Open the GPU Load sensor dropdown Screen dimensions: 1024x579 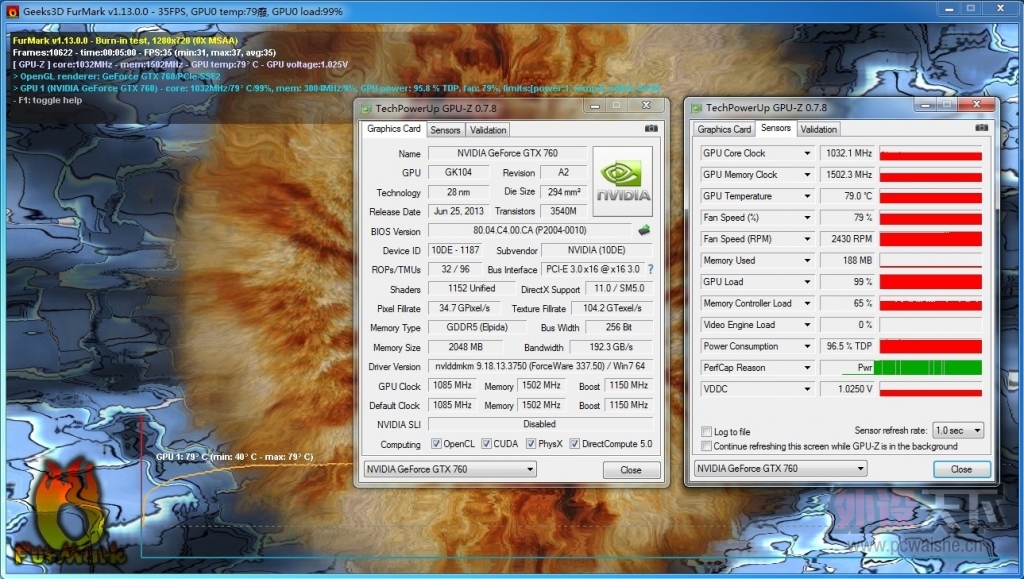(807, 283)
